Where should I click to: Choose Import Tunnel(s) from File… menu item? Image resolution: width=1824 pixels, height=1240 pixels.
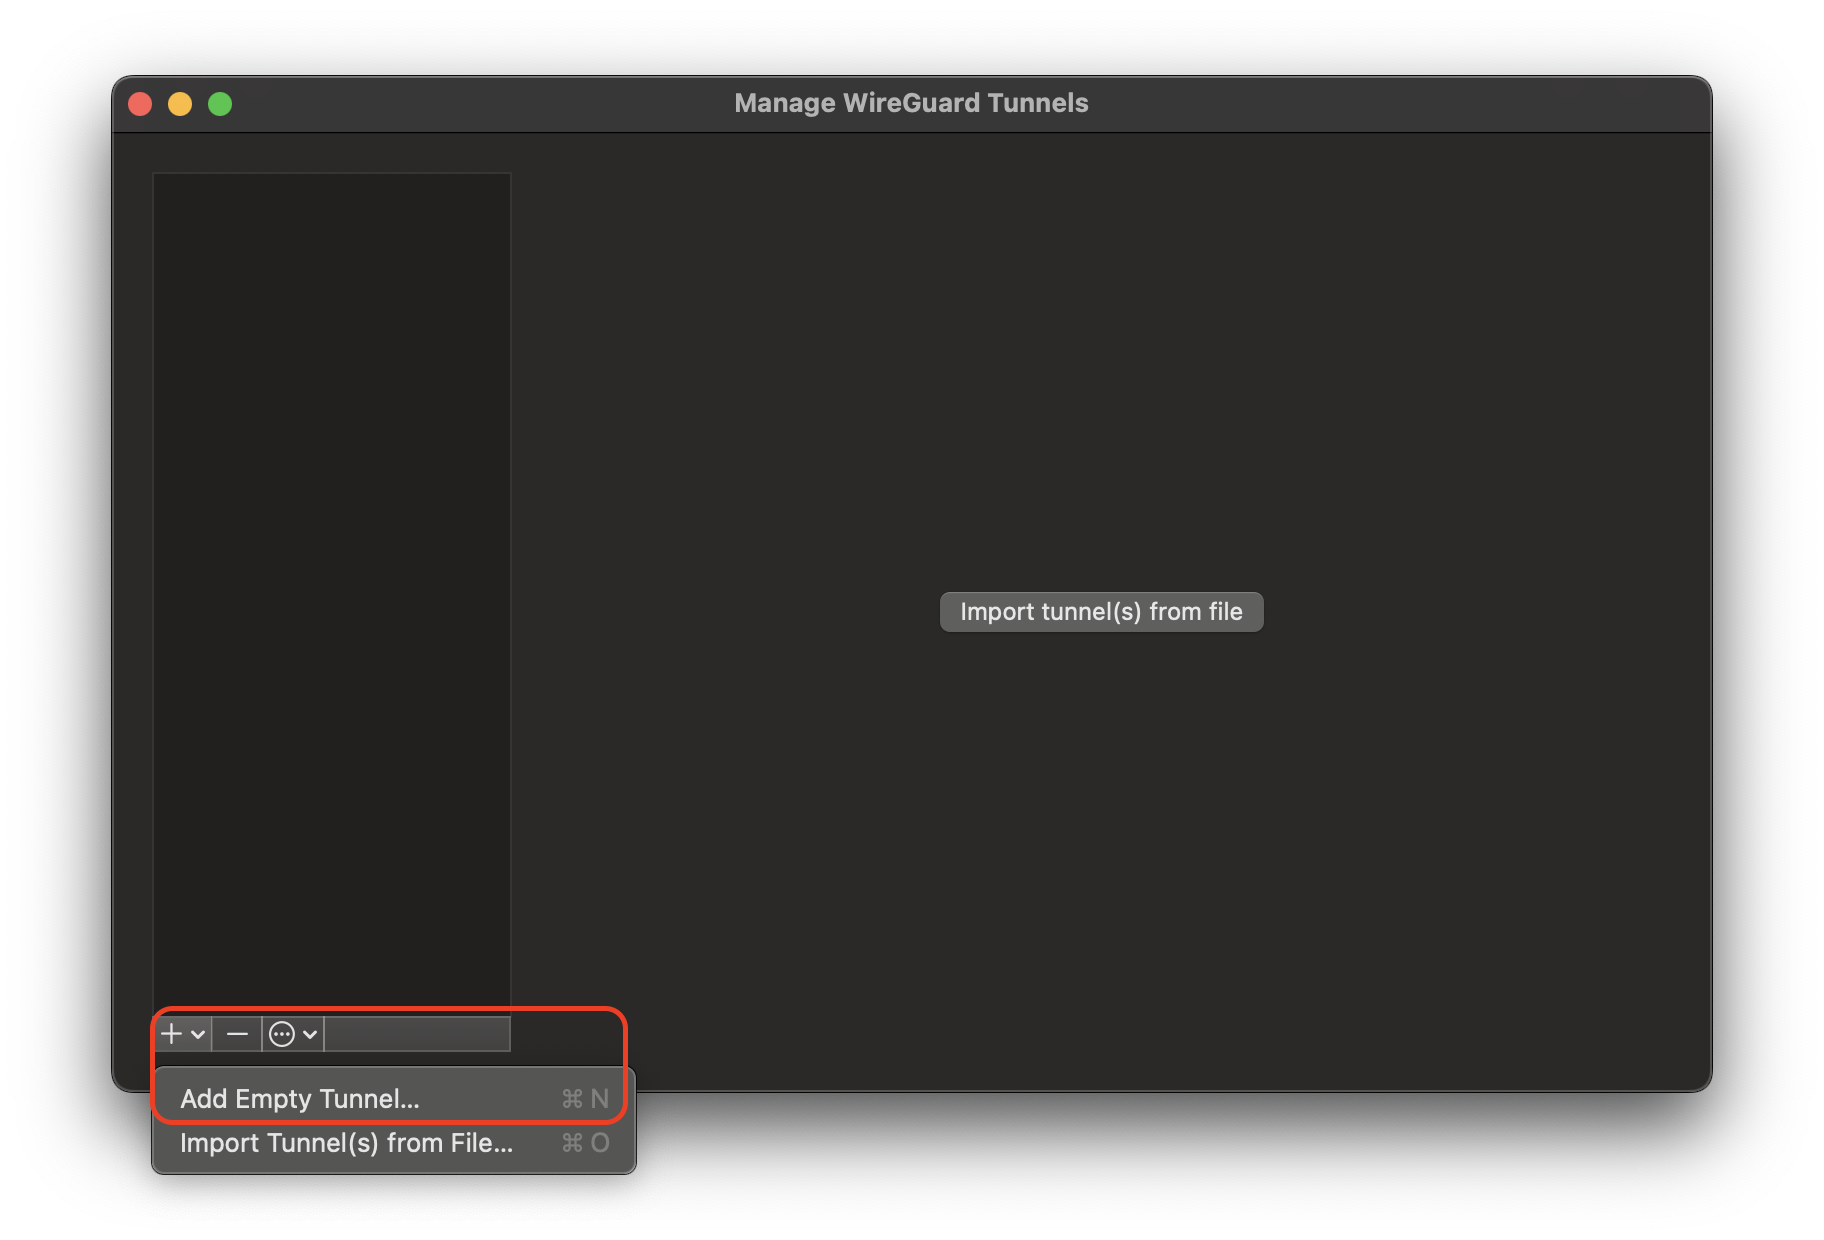point(394,1143)
